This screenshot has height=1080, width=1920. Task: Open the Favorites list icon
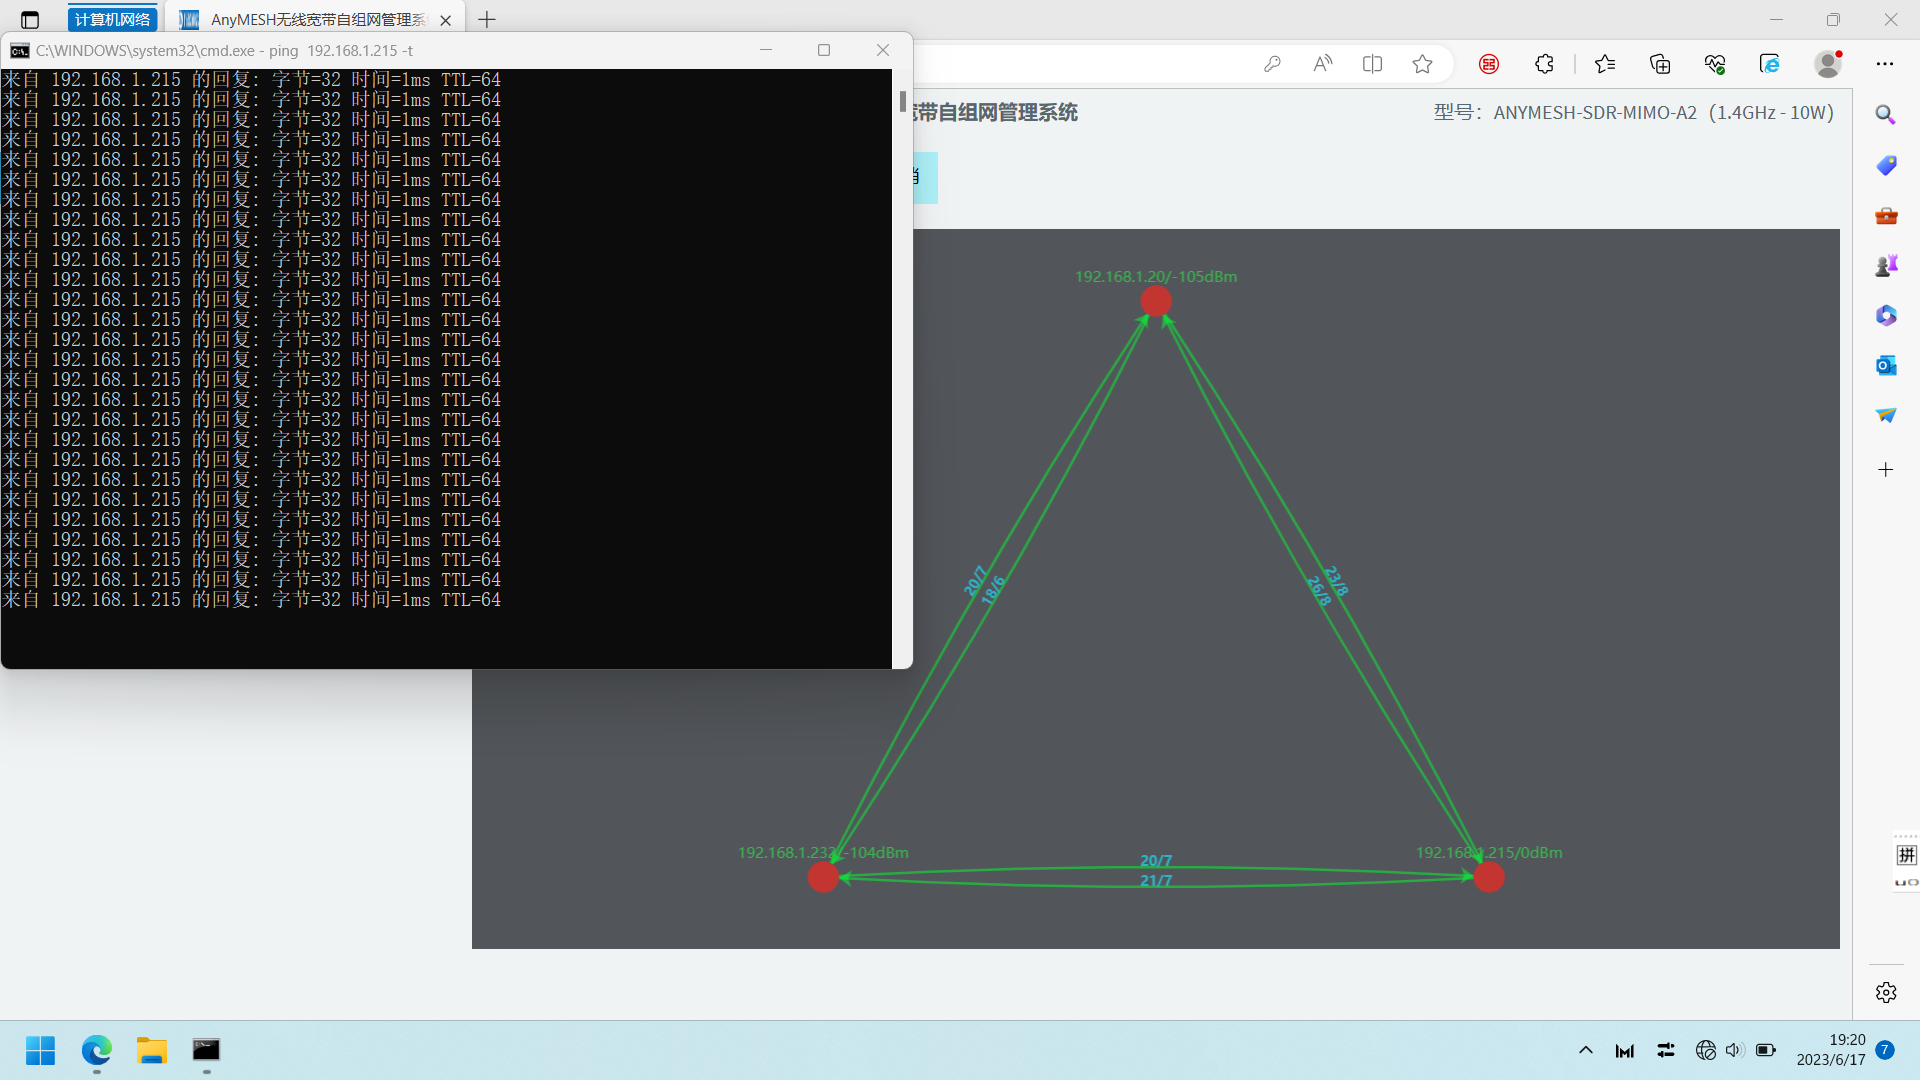(x=1605, y=64)
